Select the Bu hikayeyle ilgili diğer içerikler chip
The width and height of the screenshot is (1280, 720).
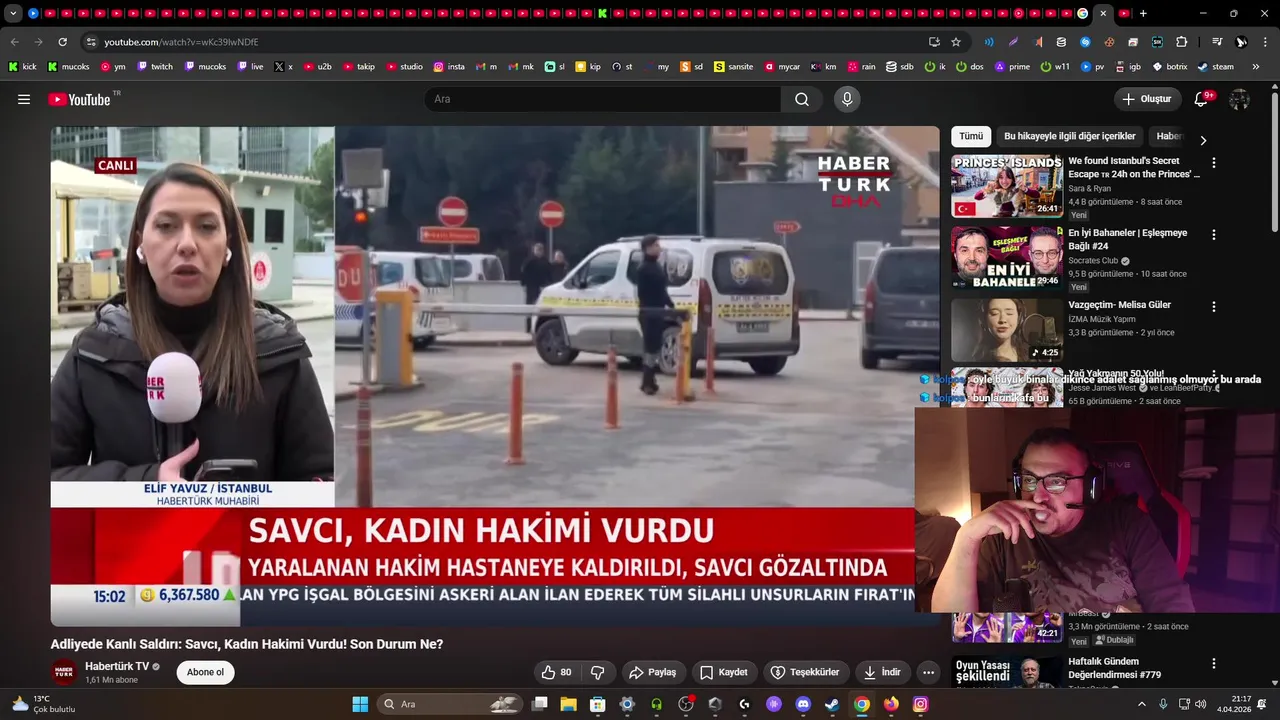[x=1070, y=136]
